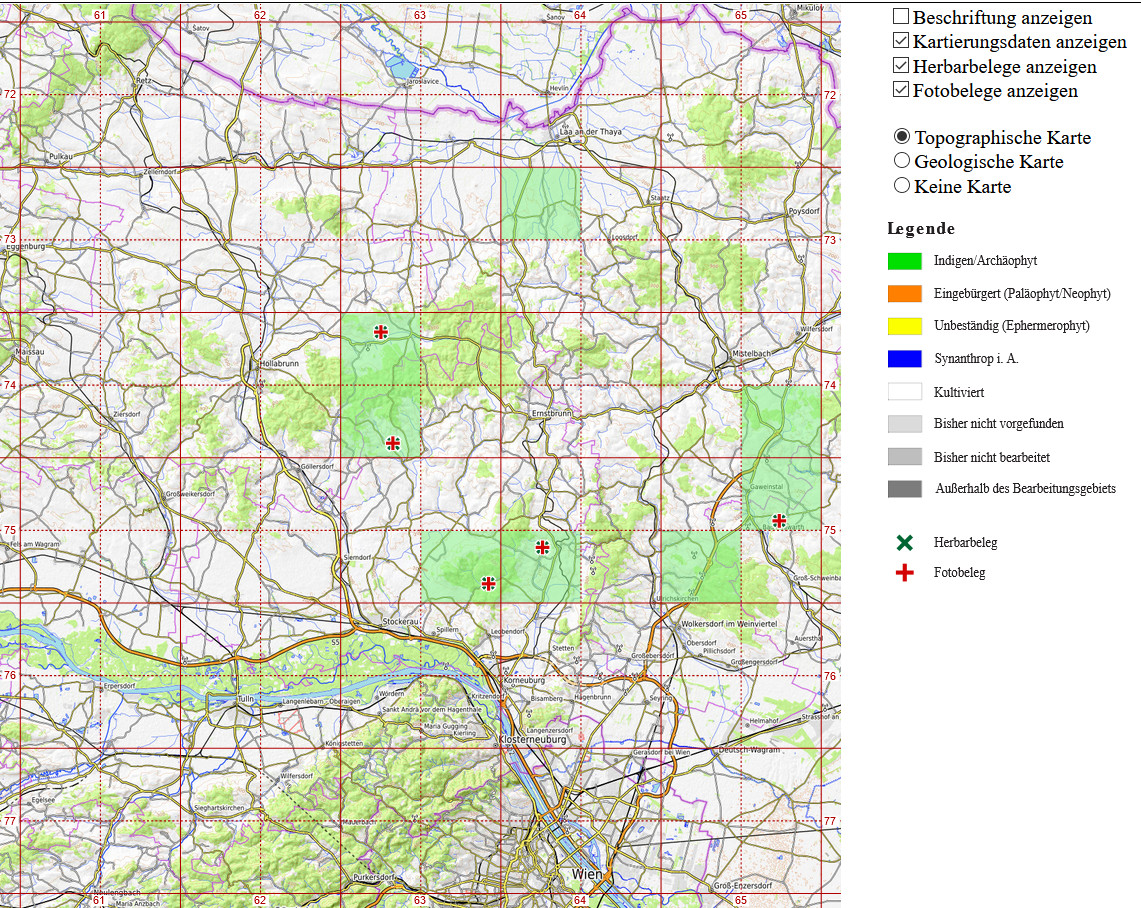Click the orange Eingebürgert legend swatch
Image resolution: width=1141 pixels, height=908 pixels.
[905, 293]
